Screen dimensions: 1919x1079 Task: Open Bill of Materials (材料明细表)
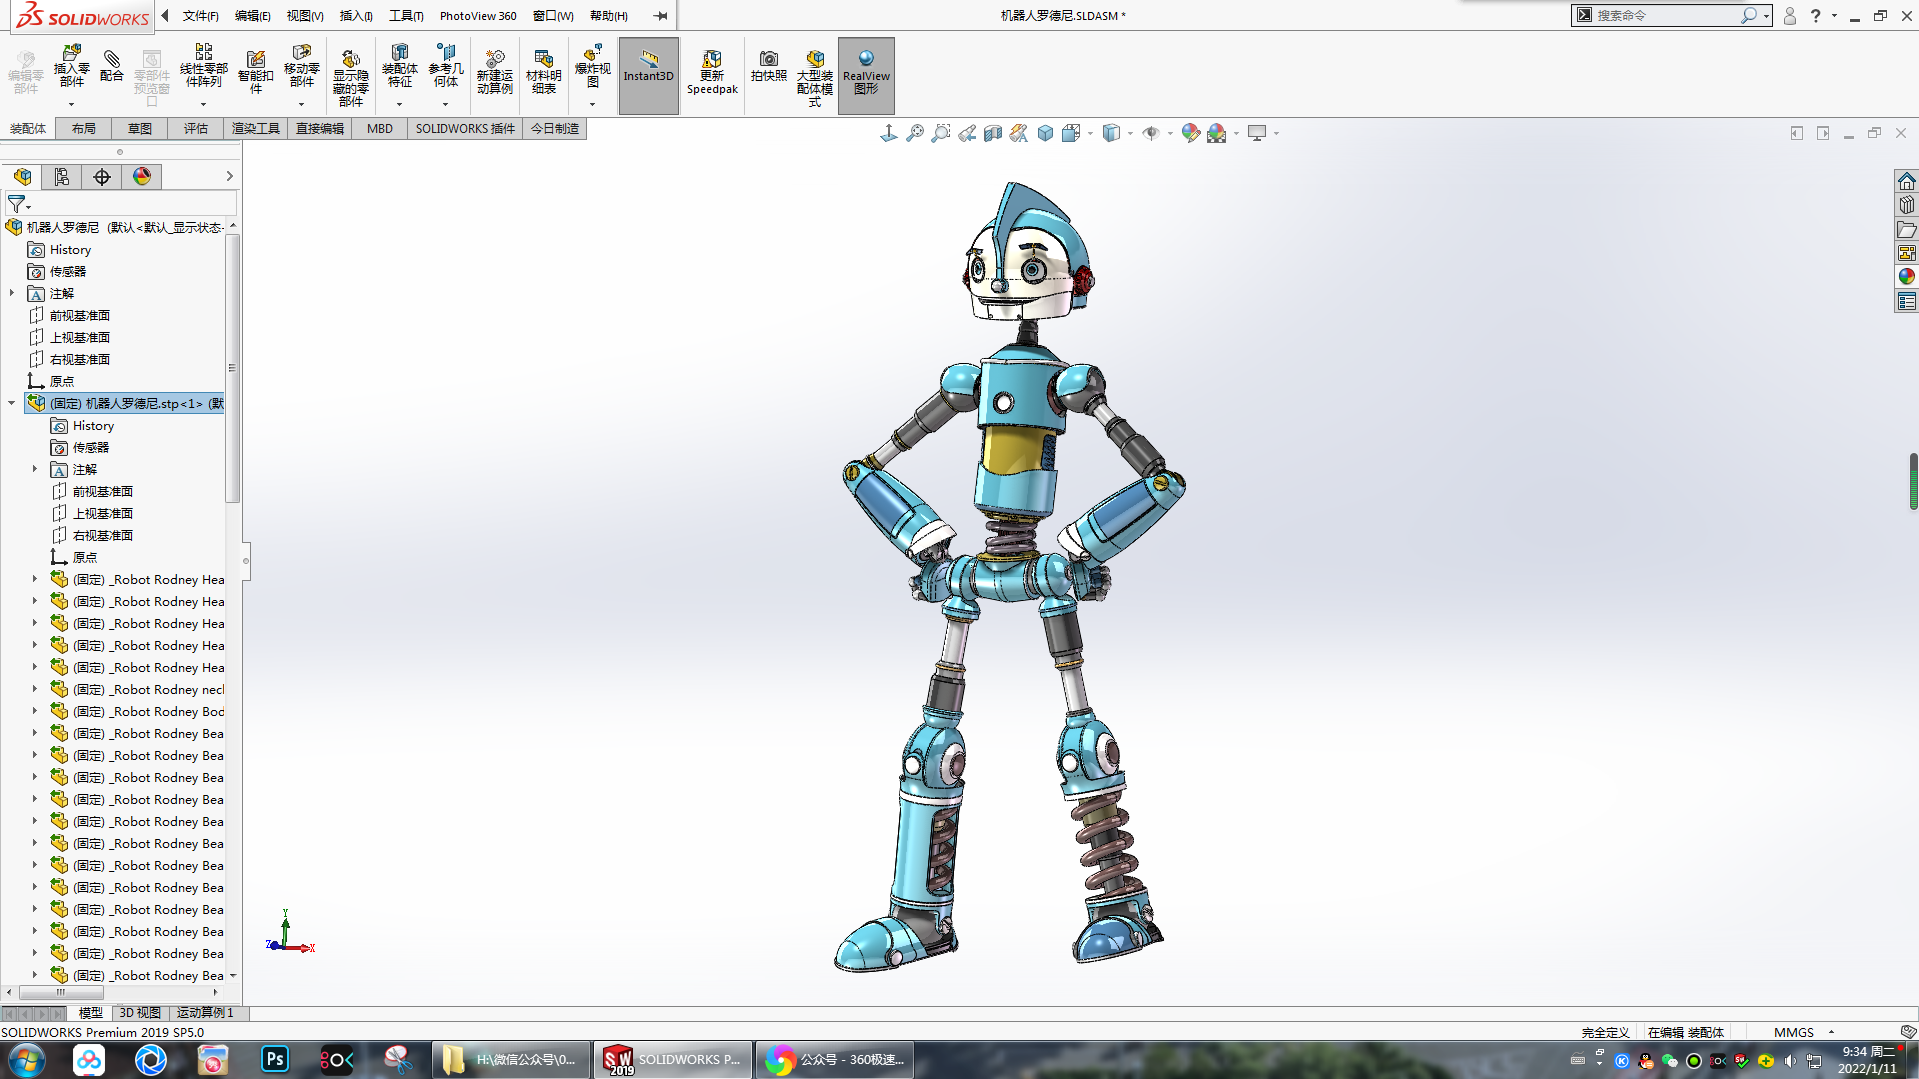point(543,72)
